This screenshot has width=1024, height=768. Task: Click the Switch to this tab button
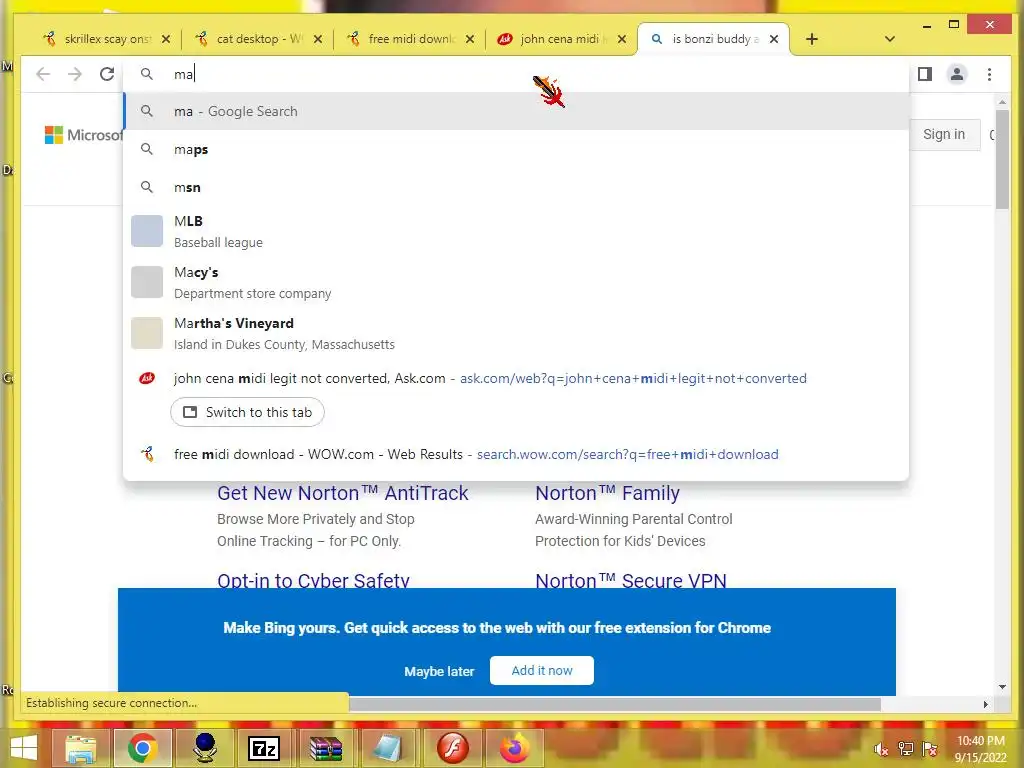pos(248,412)
